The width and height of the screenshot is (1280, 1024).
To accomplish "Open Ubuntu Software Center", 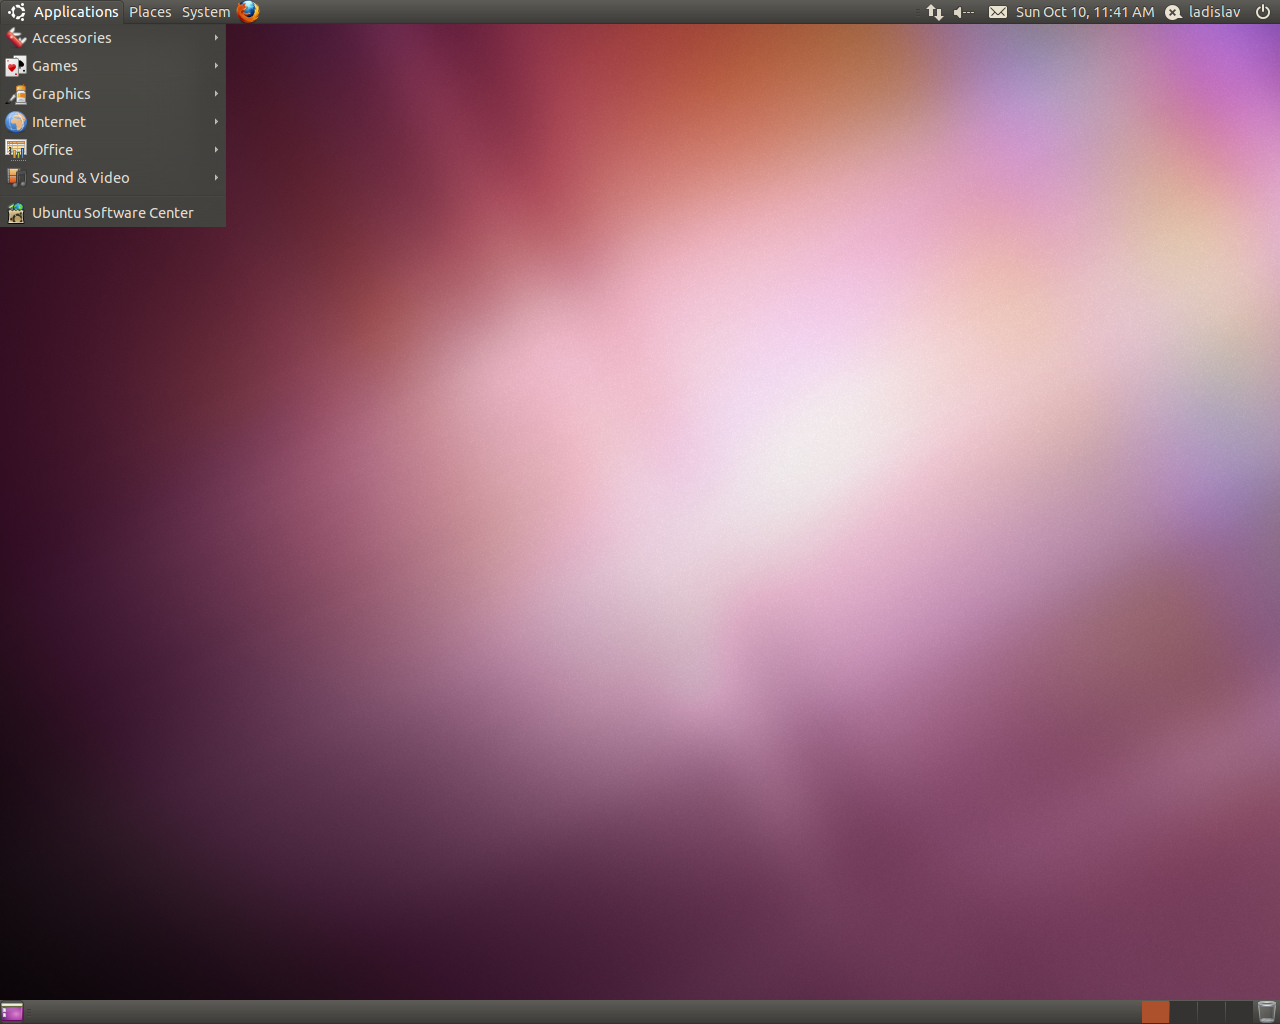I will 113,213.
